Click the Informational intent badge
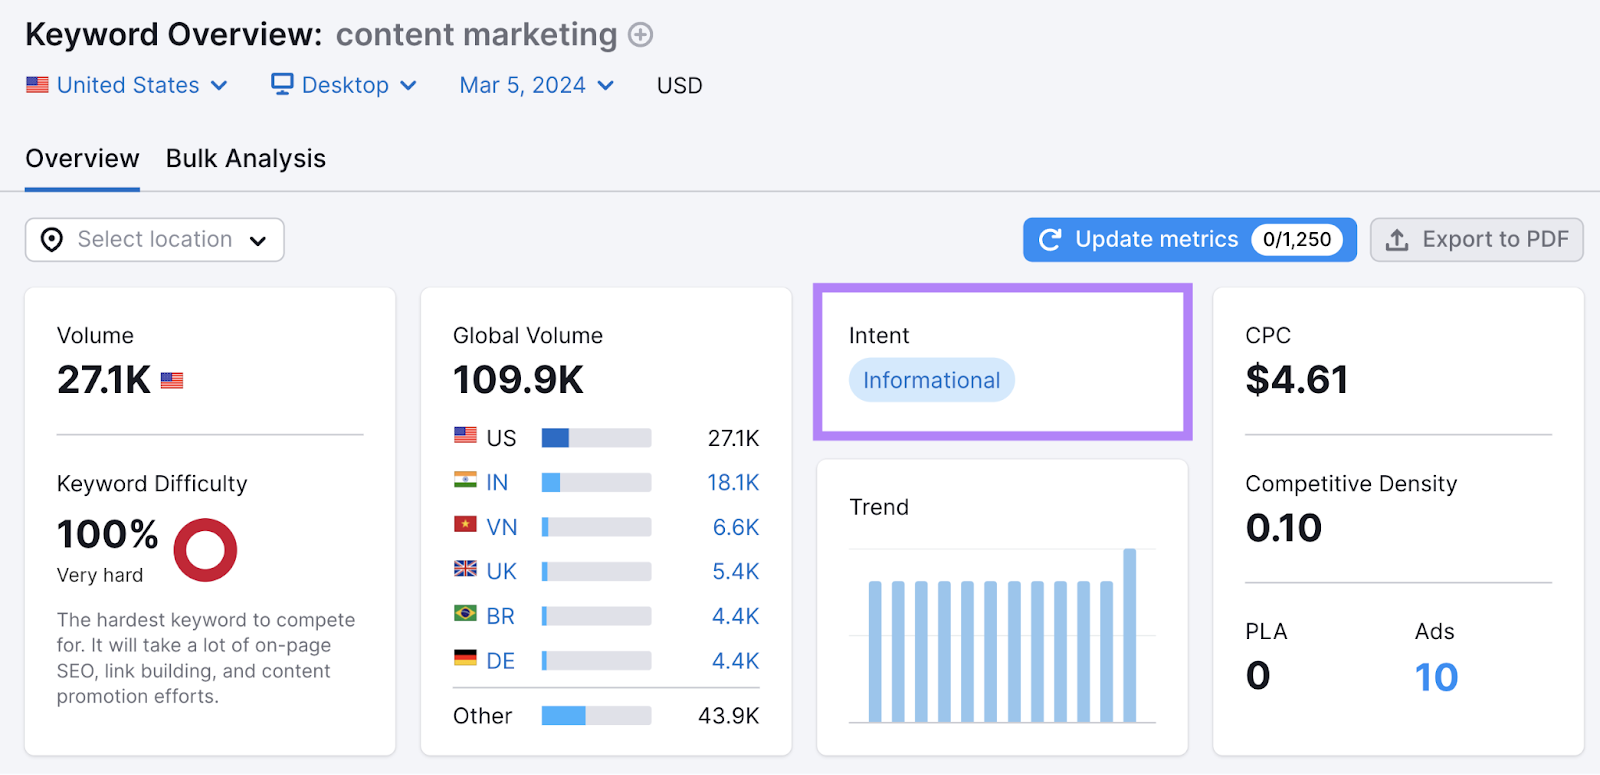The image size is (1600, 775). point(931,380)
